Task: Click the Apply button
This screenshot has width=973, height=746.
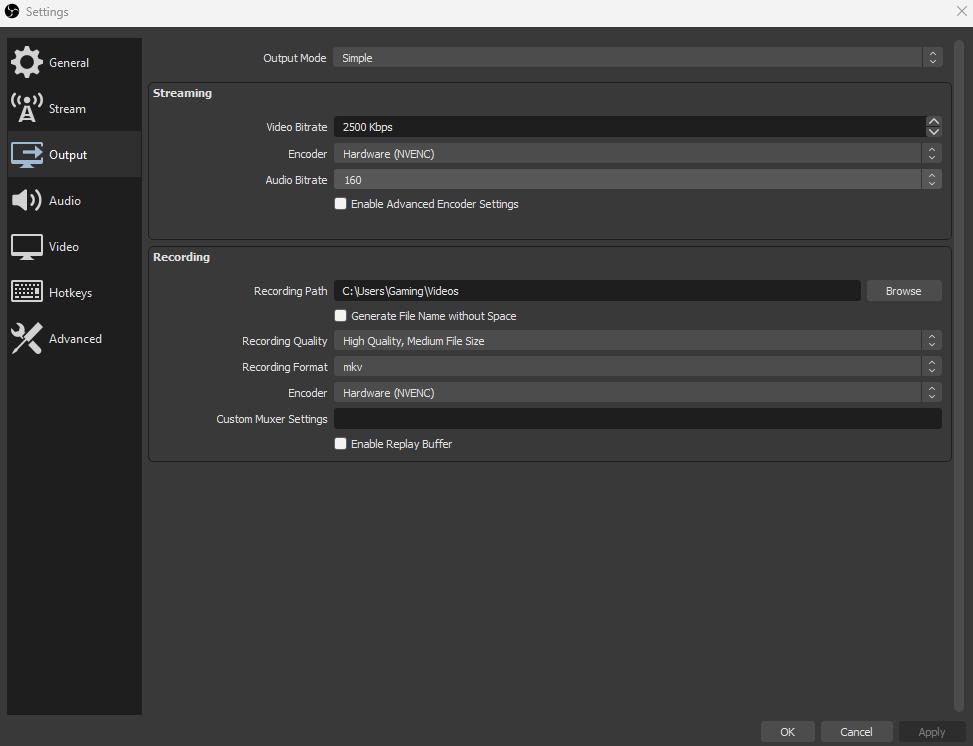Action: click(931, 732)
